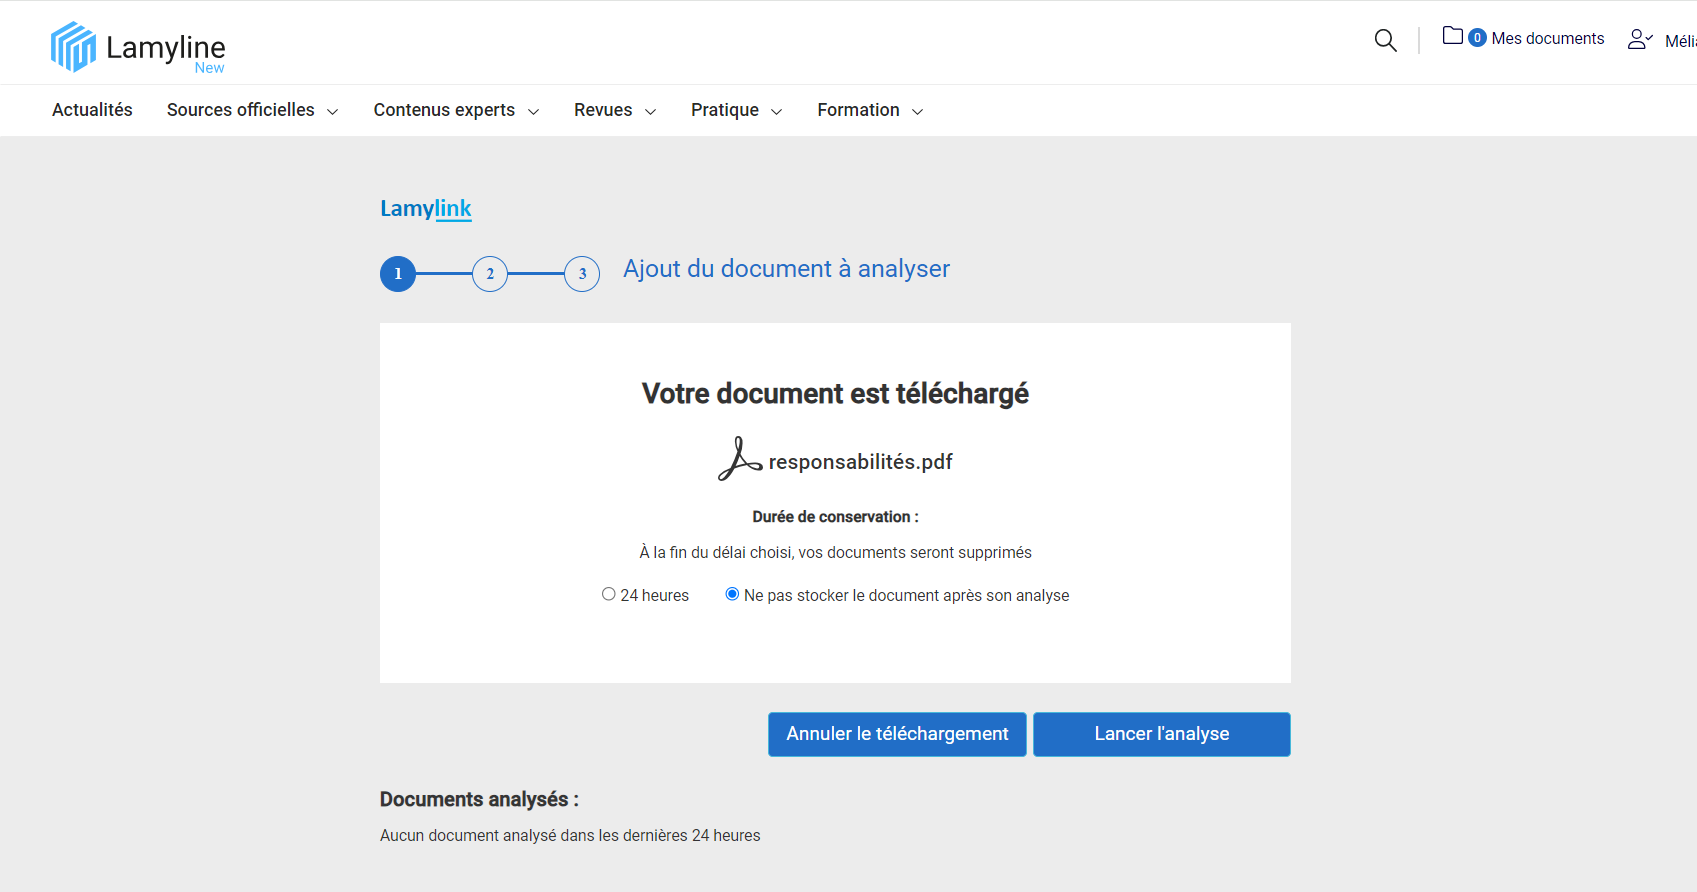Click the Lamyline logo icon
1697x892 pixels.
pos(73,47)
